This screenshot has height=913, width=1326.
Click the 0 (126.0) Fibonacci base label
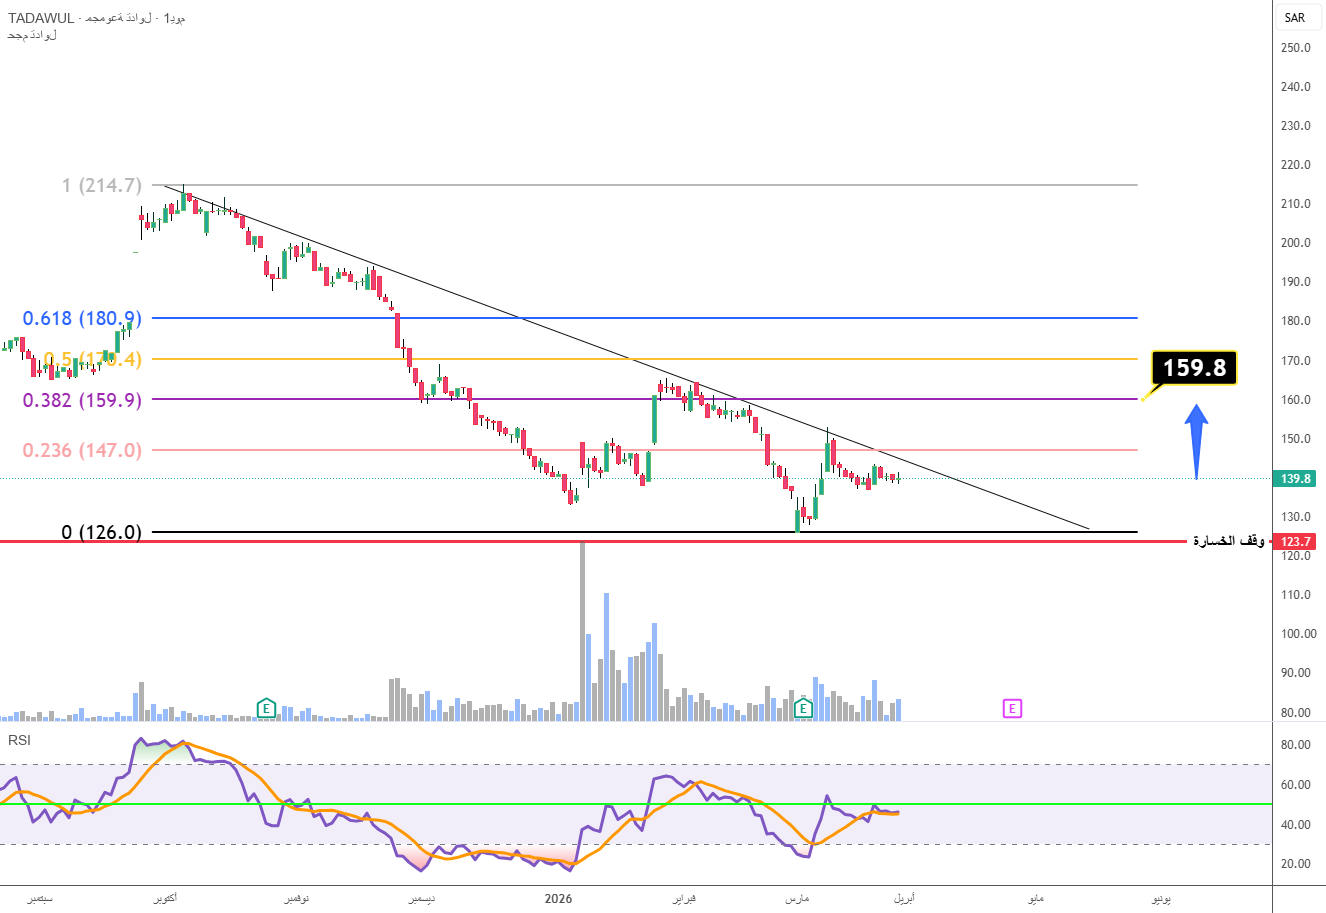pos(101,532)
